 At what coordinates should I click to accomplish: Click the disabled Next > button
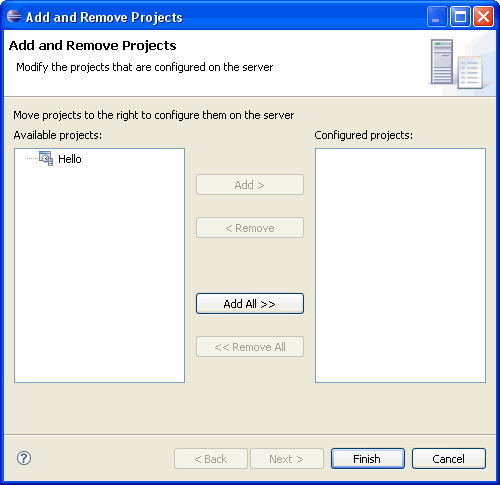(x=287, y=459)
